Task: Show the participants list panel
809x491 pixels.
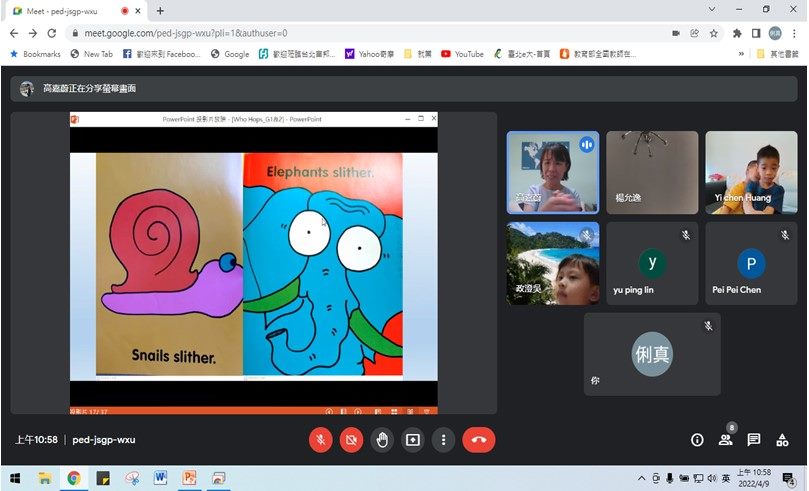Action: coord(726,440)
